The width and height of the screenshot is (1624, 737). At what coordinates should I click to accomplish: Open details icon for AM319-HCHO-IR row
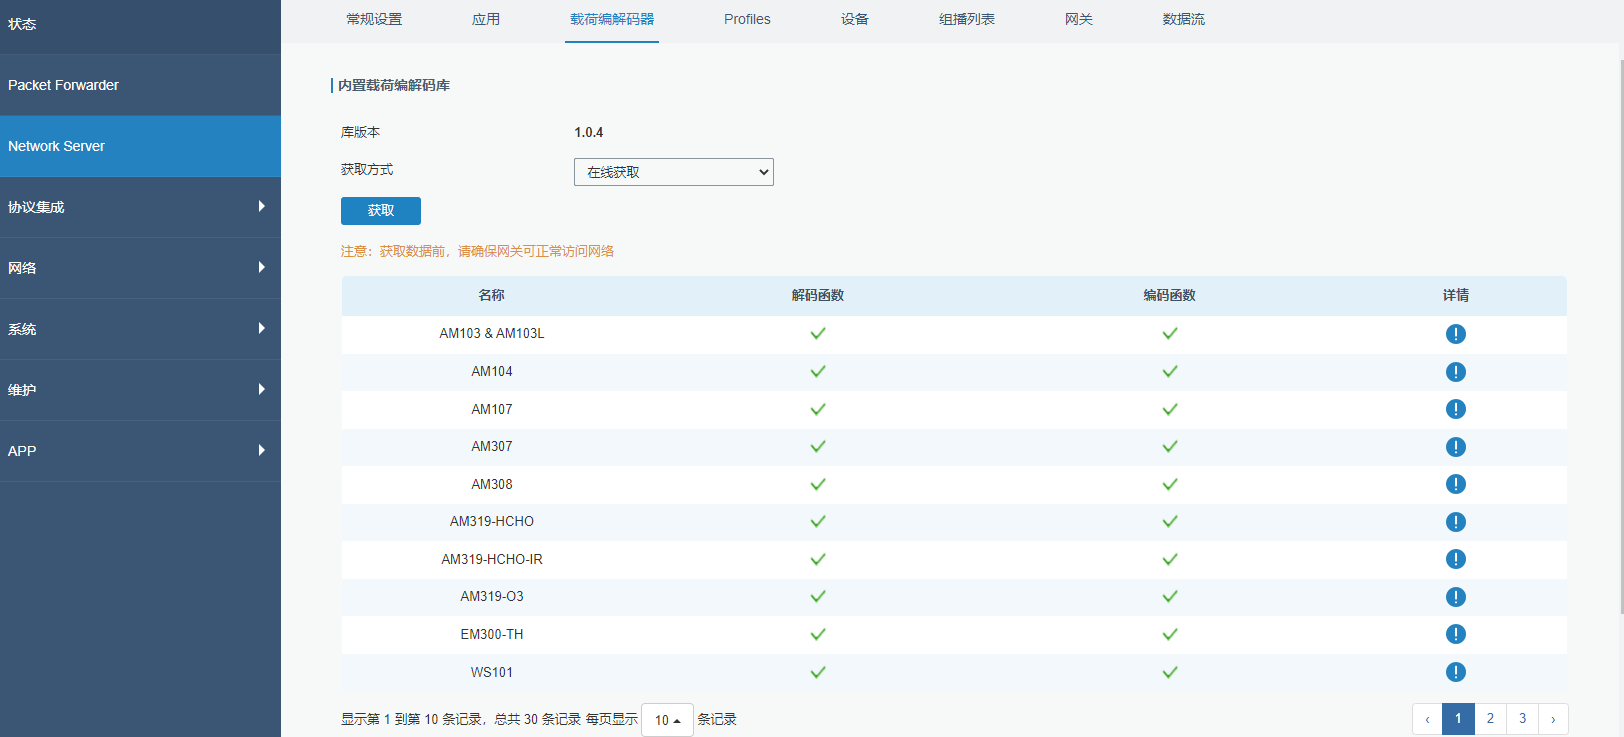(x=1455, y=559)
